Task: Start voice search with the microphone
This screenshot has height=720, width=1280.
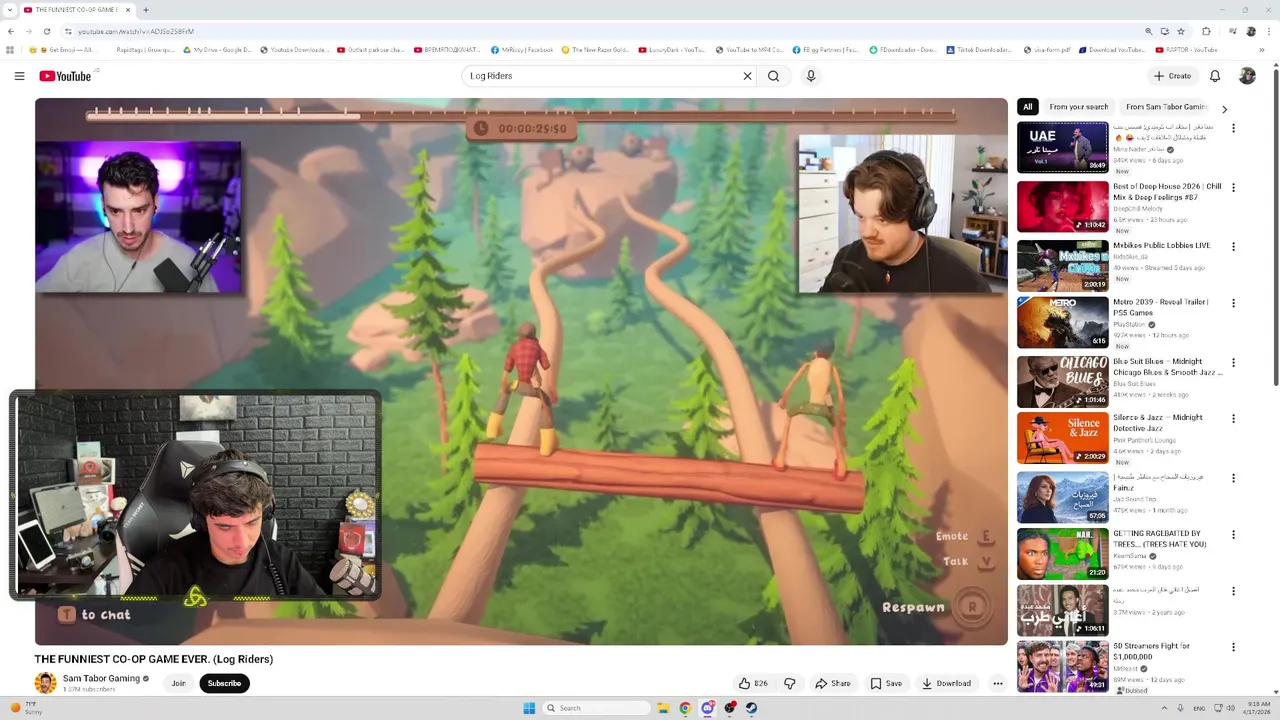Action: click(x=811, y=76)
